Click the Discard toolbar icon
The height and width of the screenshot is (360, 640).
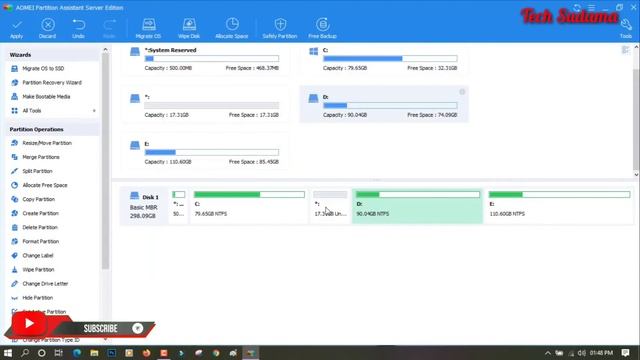tap(48, 25)
